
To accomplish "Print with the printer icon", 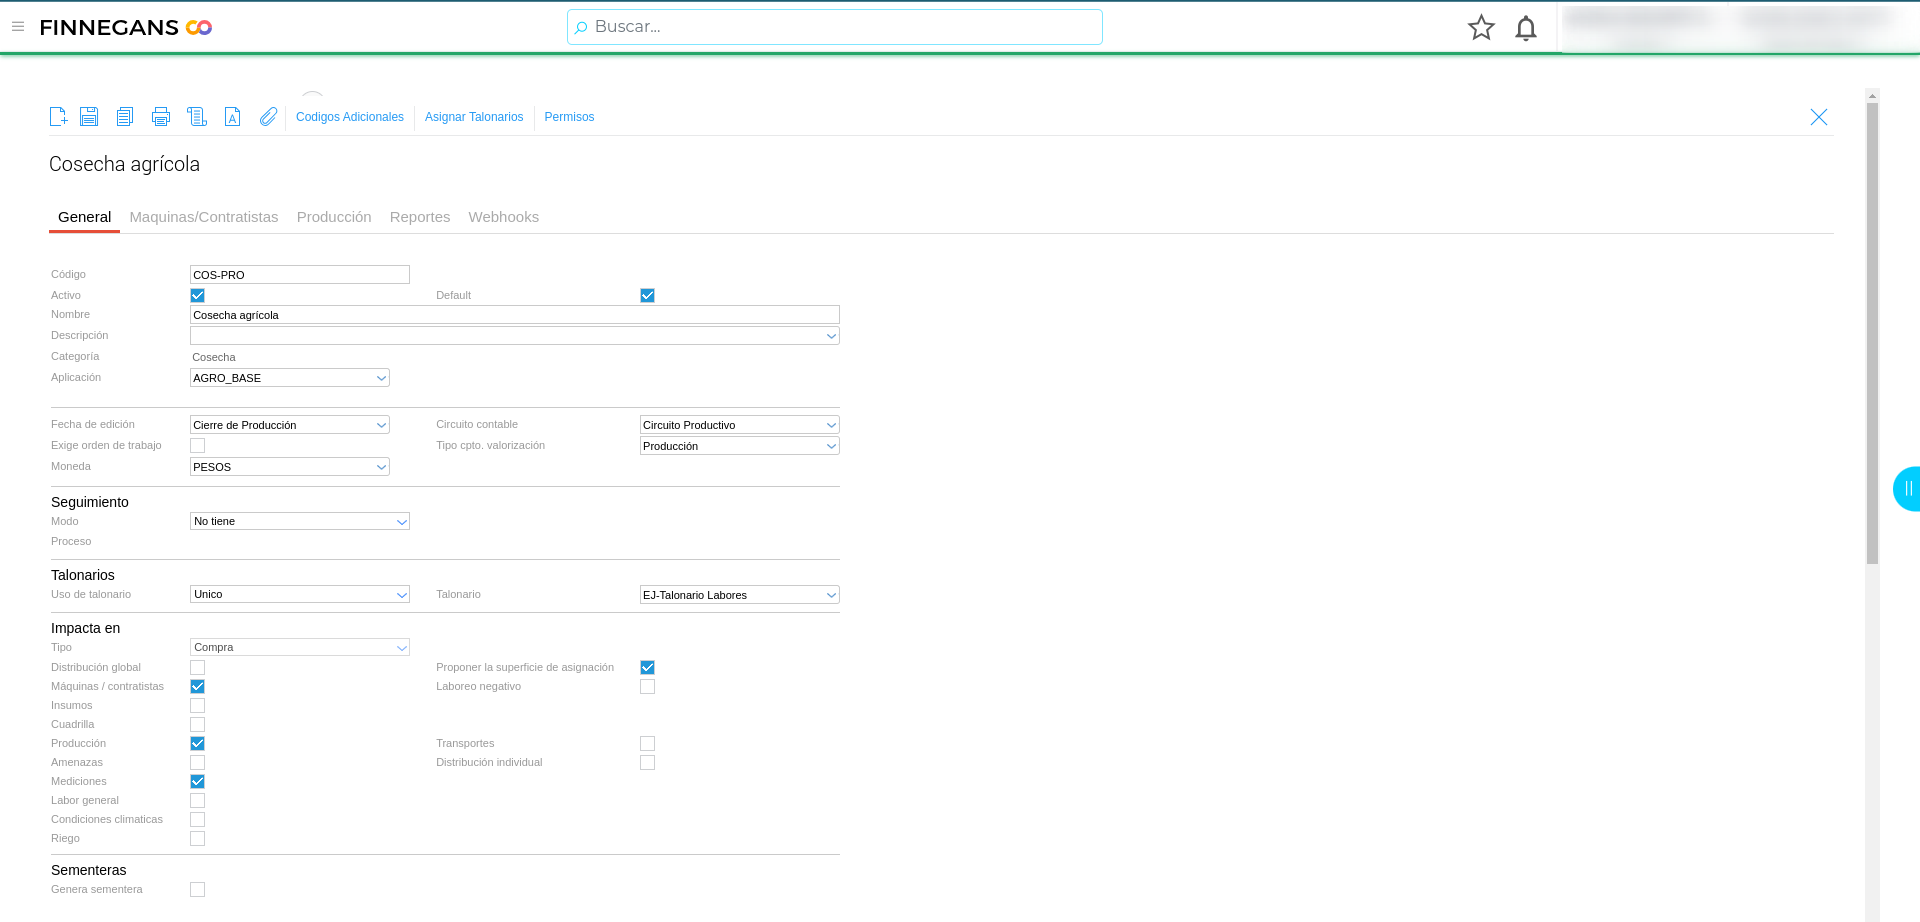I will 161,117.
